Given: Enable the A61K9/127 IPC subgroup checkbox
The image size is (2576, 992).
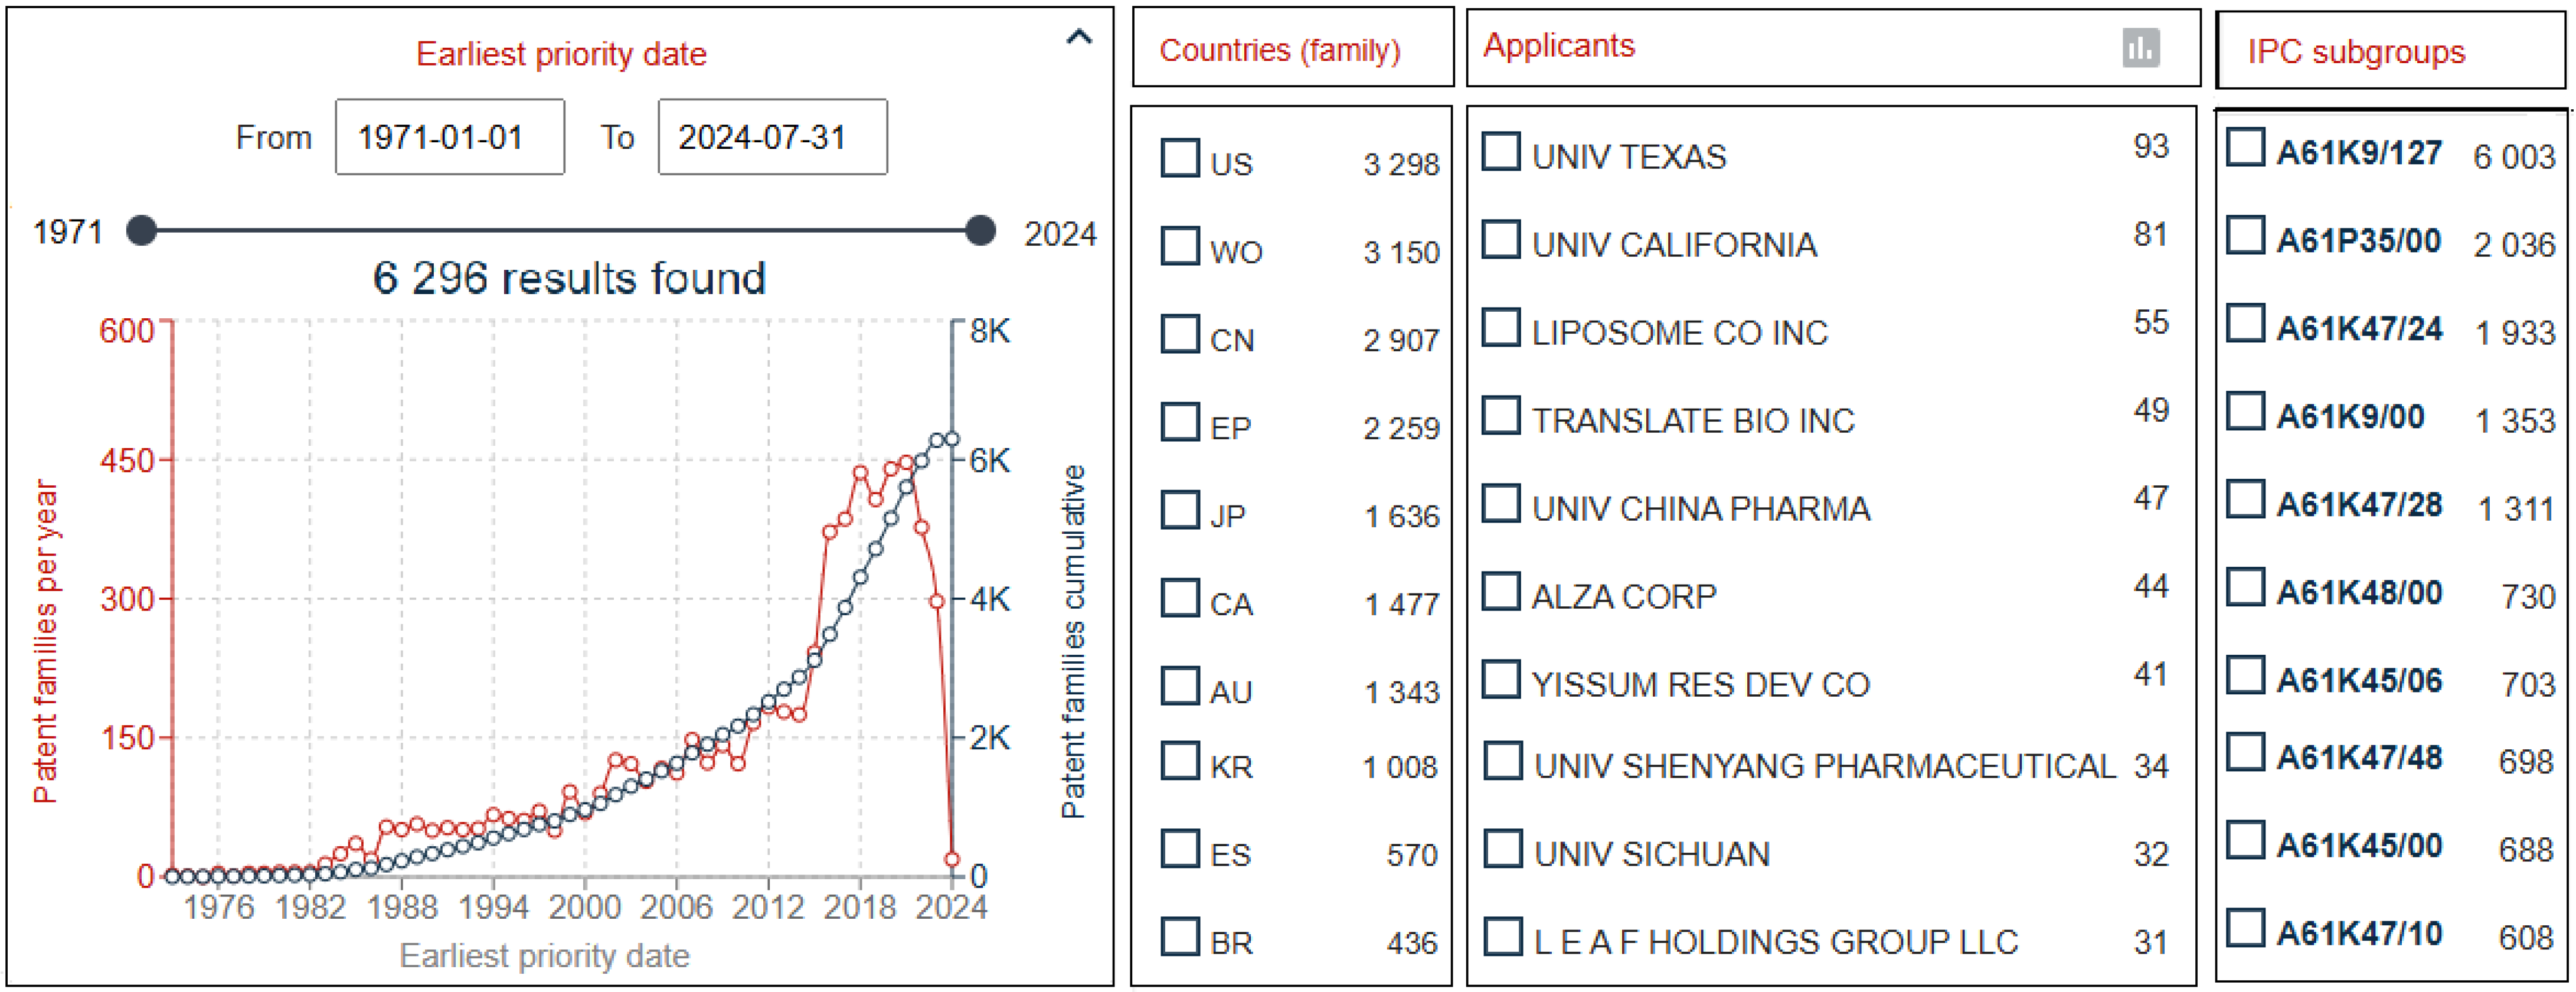Looking at the screenshot, I should pos(2245,147).
